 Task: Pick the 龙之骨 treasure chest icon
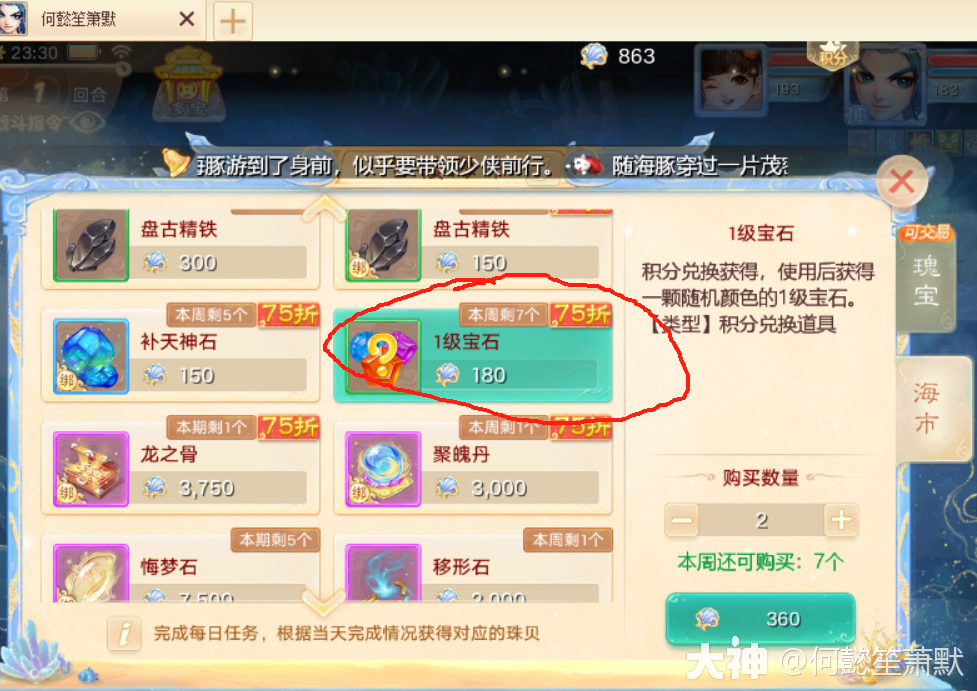(91, 469)
